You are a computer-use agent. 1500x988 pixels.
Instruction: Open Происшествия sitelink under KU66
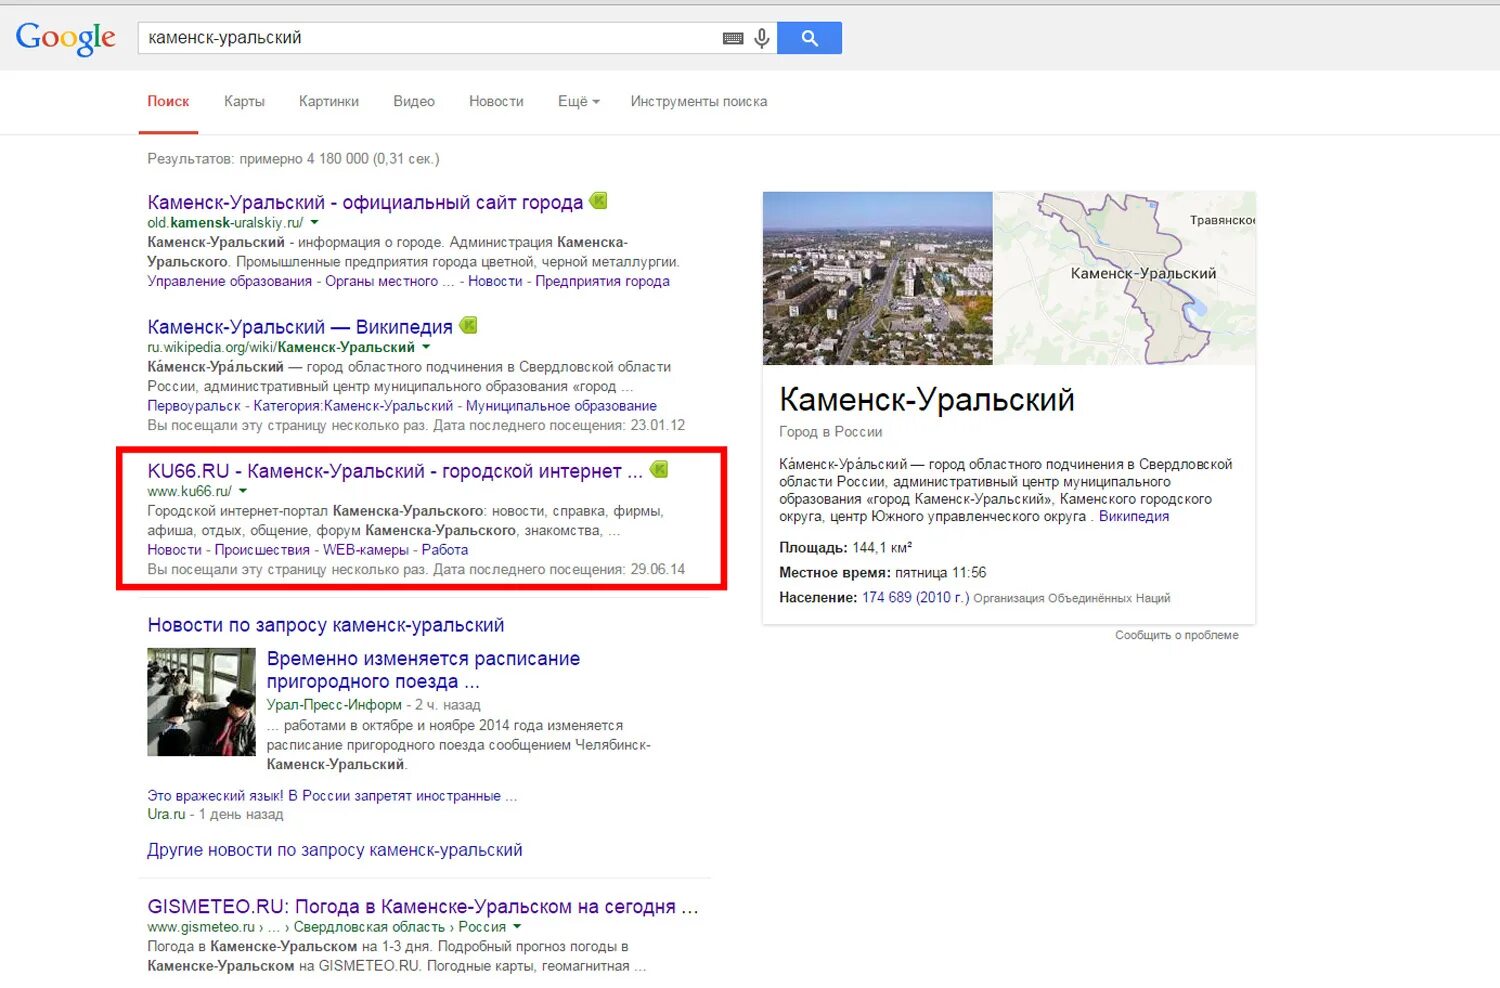coord(262,549)
